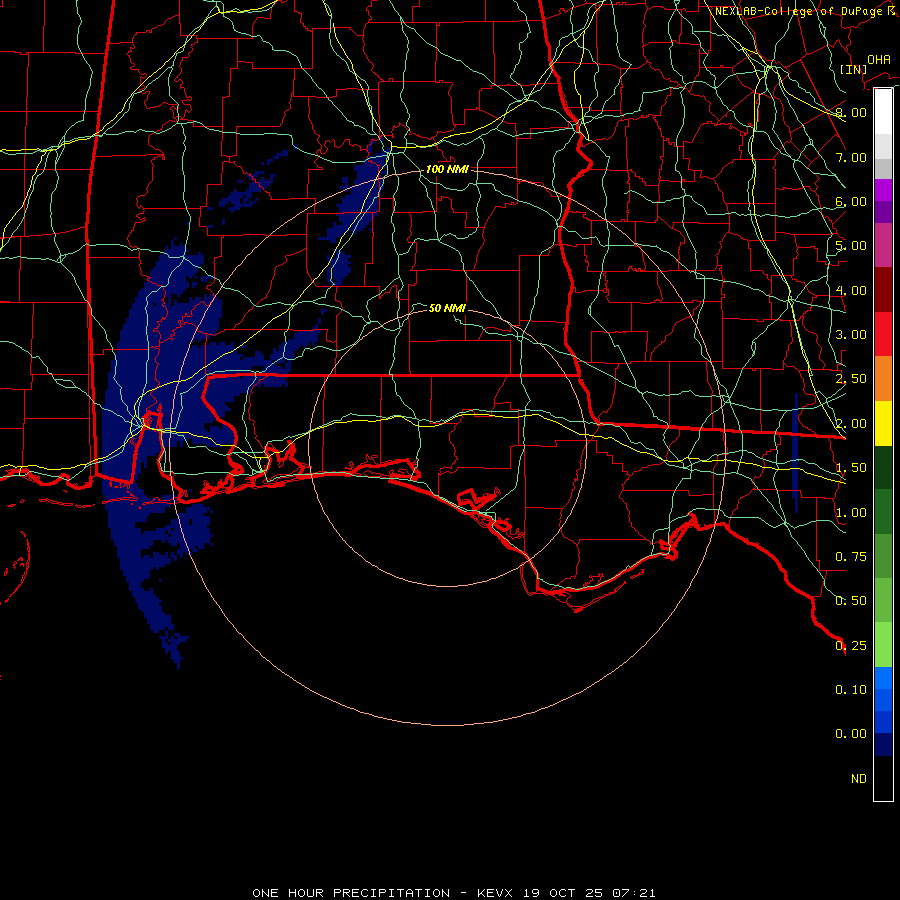The width and height of the screenshot is (900, 900).
Task: Click the 7.00 legend value
Action: pos(851,157)
